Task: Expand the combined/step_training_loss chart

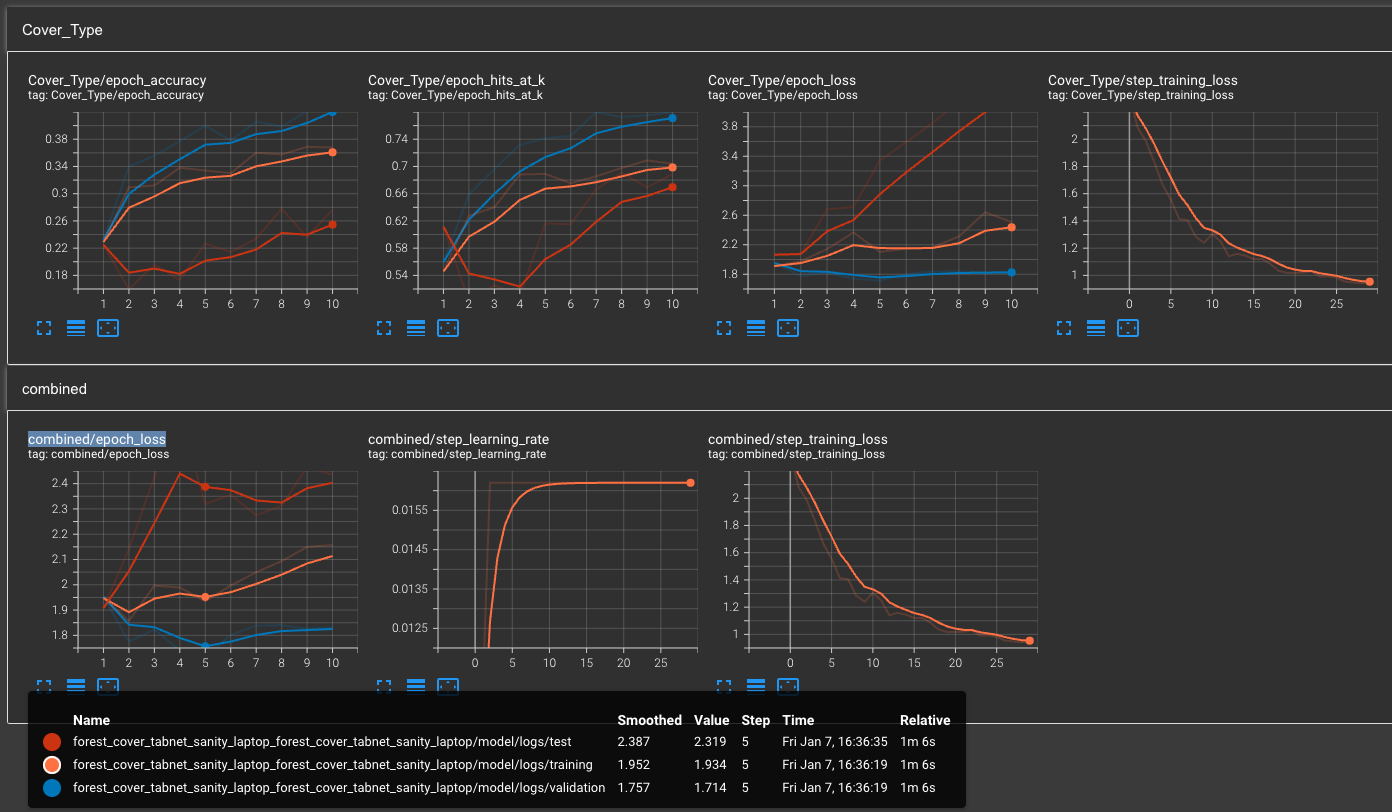Action: (724, 686)
